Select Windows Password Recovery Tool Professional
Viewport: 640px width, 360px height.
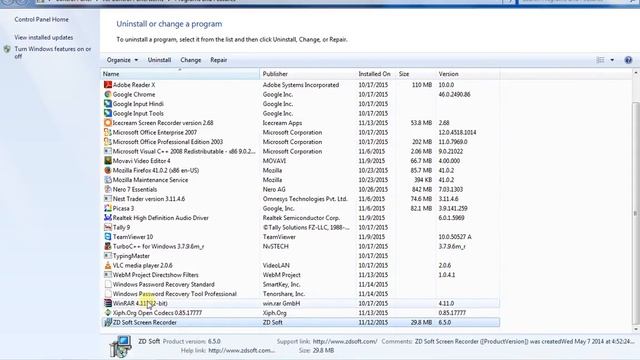click(300, 294)
